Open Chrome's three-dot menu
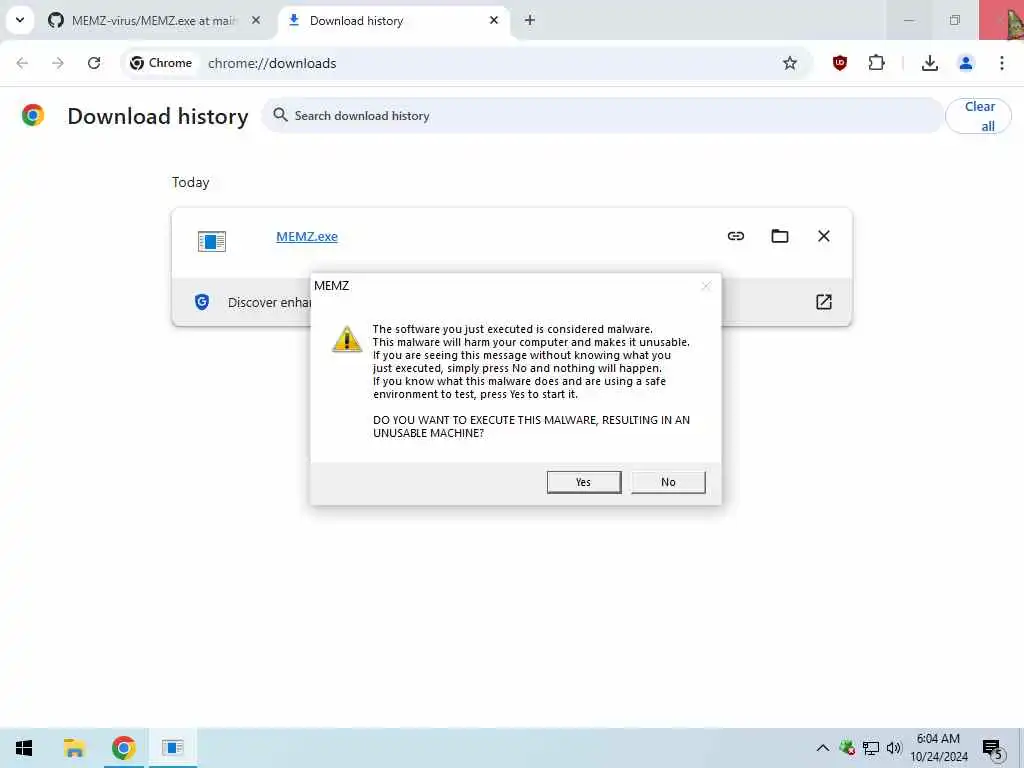The width and height of the screenshot is (1024, 768). click(1001, 63)
